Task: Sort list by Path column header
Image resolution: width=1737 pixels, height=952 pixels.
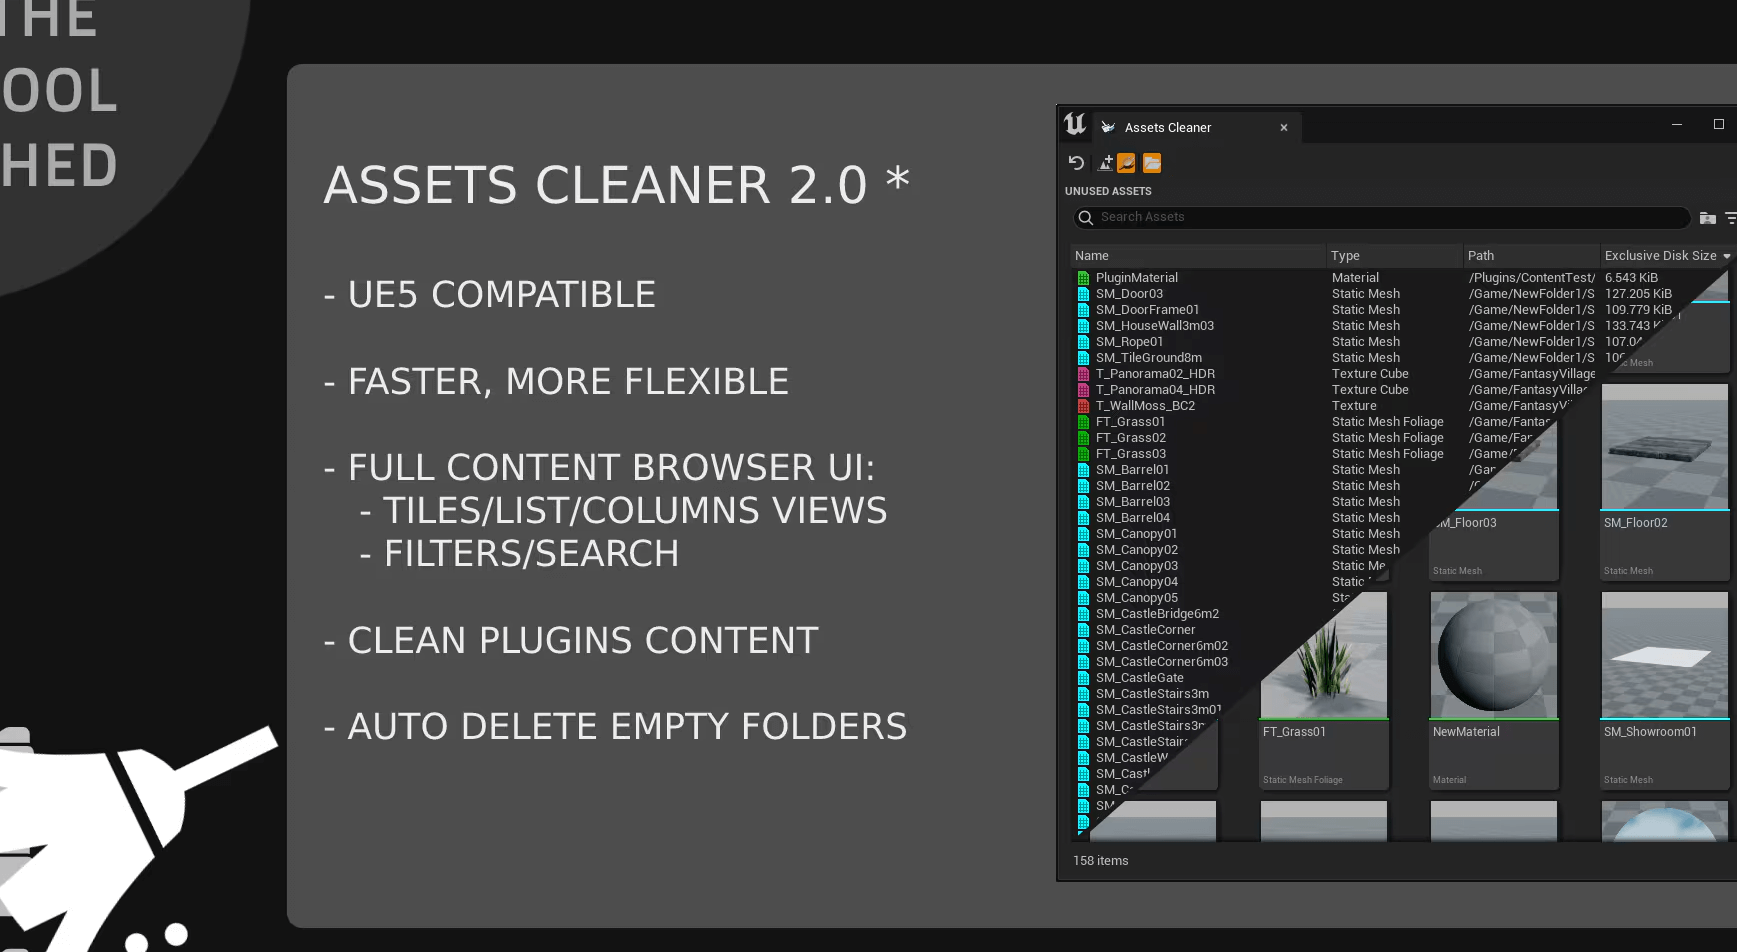Action: click(x=1532, y=256)
